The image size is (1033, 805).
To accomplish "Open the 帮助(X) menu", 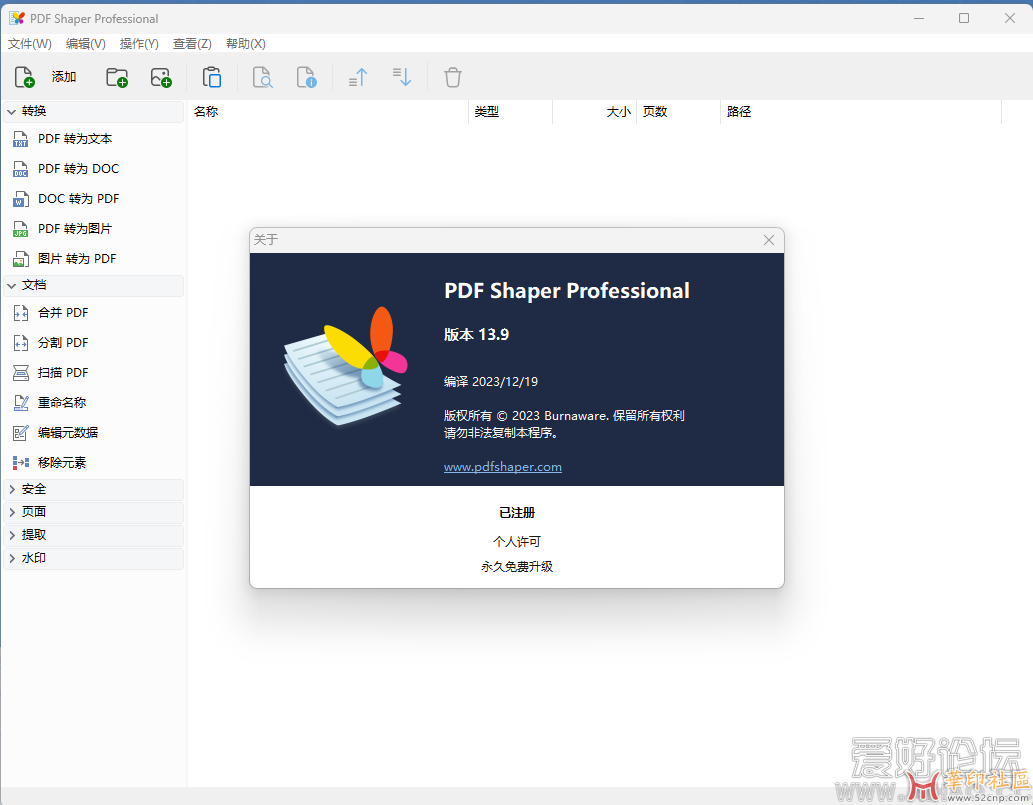I will (245, 44).
